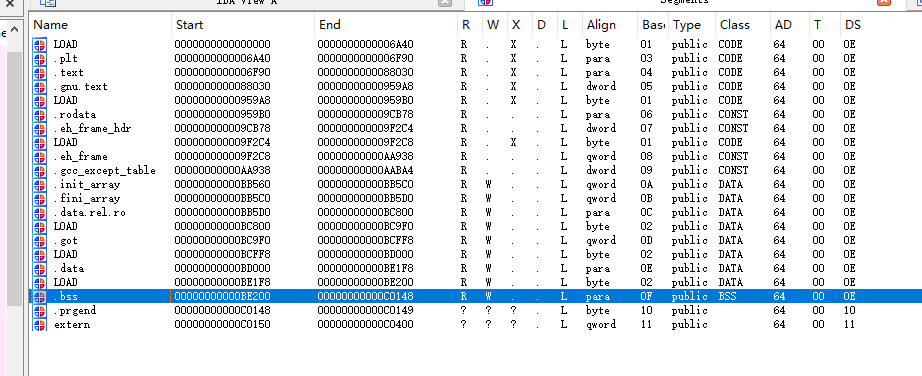Screen dimensions: 922x376
Task: Click the segment icon beside .eh_frame_hdr row
Action: 39,128
